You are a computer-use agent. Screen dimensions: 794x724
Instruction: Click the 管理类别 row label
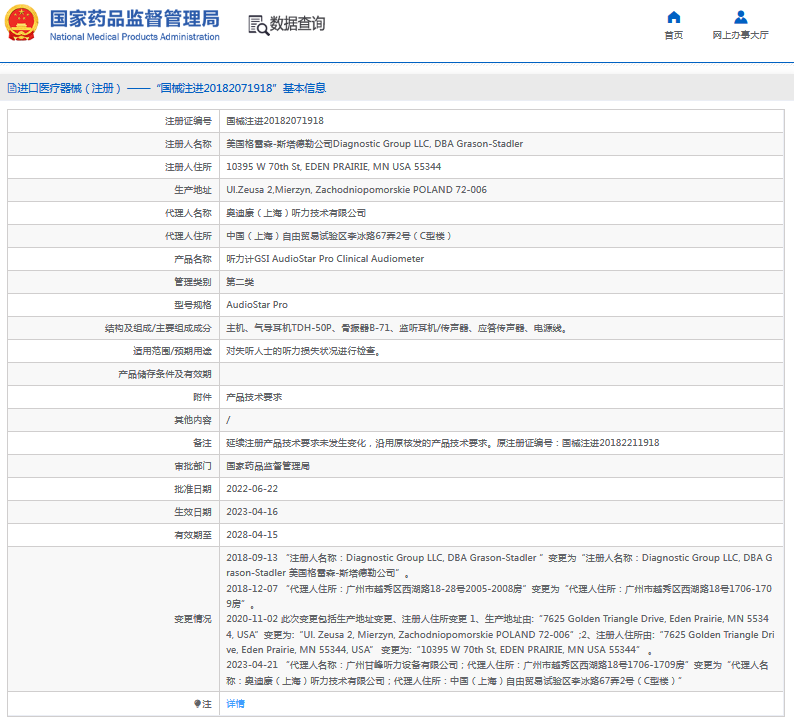point(193,282)
